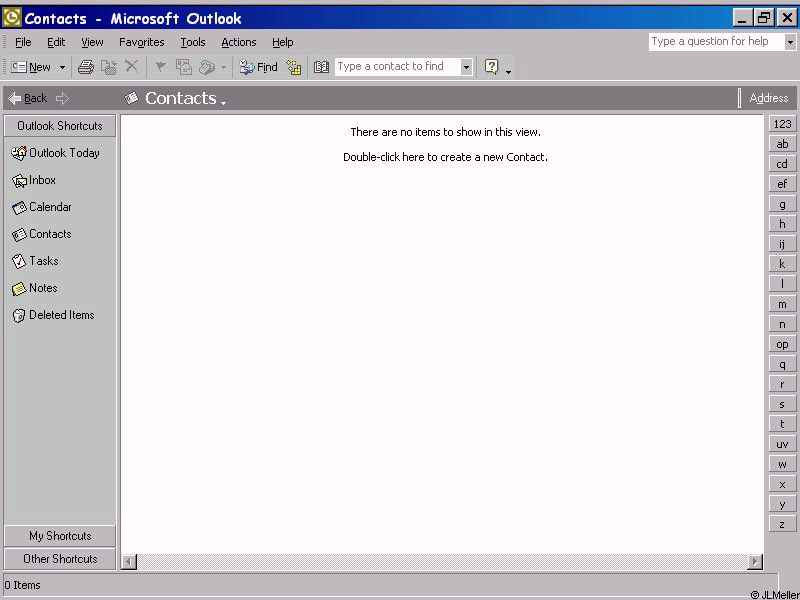Click the 'Type a contact to find' field
Screen dimensions: 800x600
pyautogui.click(x=397, y=66)
